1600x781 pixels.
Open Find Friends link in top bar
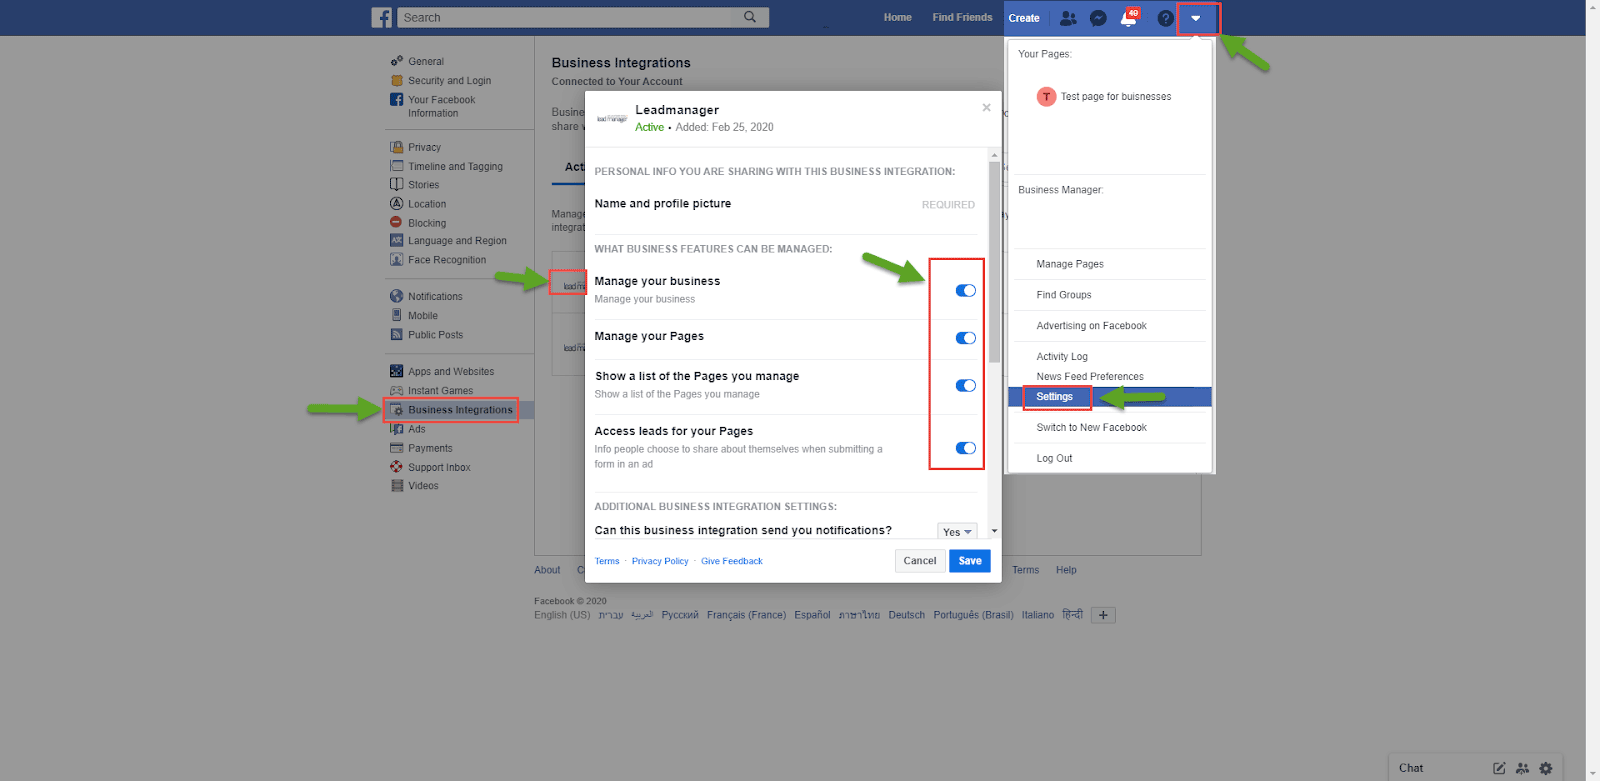pos(962,18)
